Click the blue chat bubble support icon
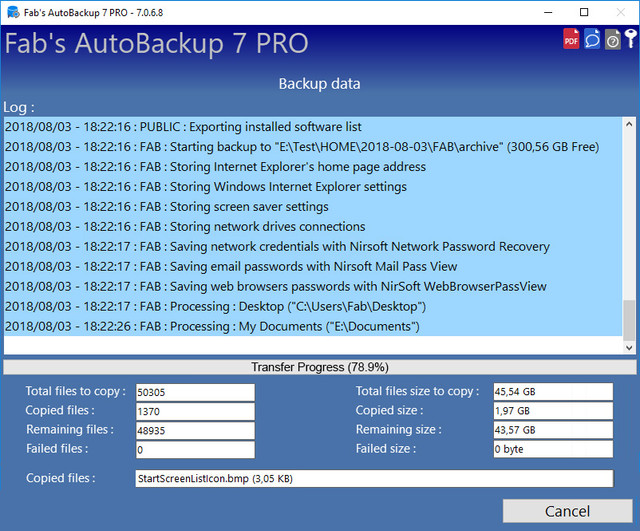Screen dimensions: 640x531 pos(592,39)
